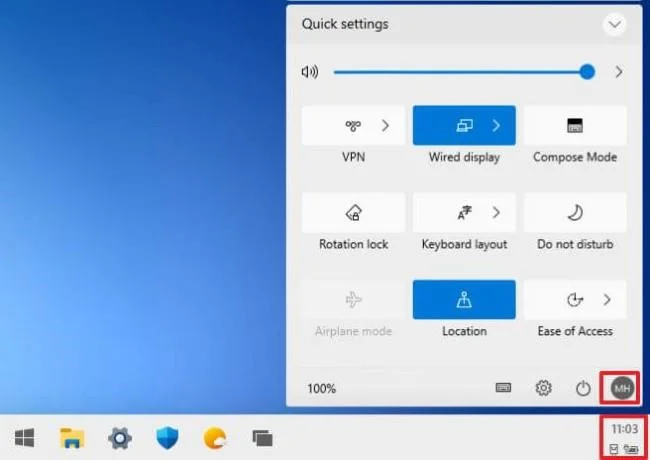Screen dimensions: 650x460
Task: Click the 11:03 clock in system tray
Action: (624, 429)
